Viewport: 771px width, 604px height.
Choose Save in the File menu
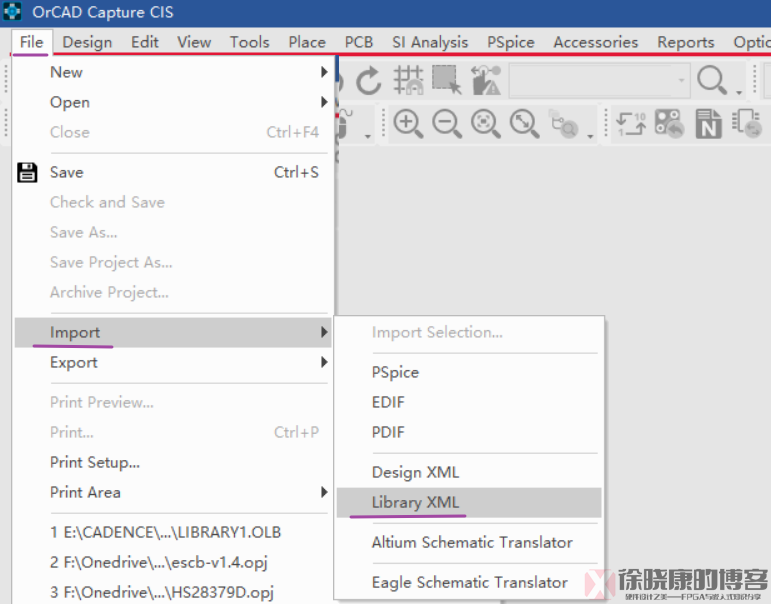[x=173, y=173]
